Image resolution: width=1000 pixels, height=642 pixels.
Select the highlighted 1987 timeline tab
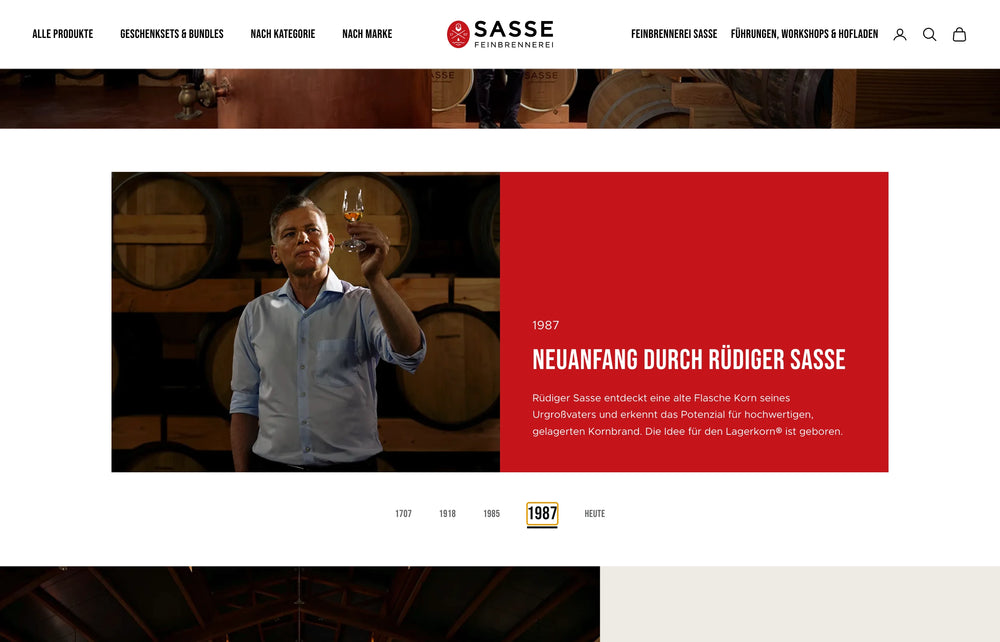pos(542,514)
